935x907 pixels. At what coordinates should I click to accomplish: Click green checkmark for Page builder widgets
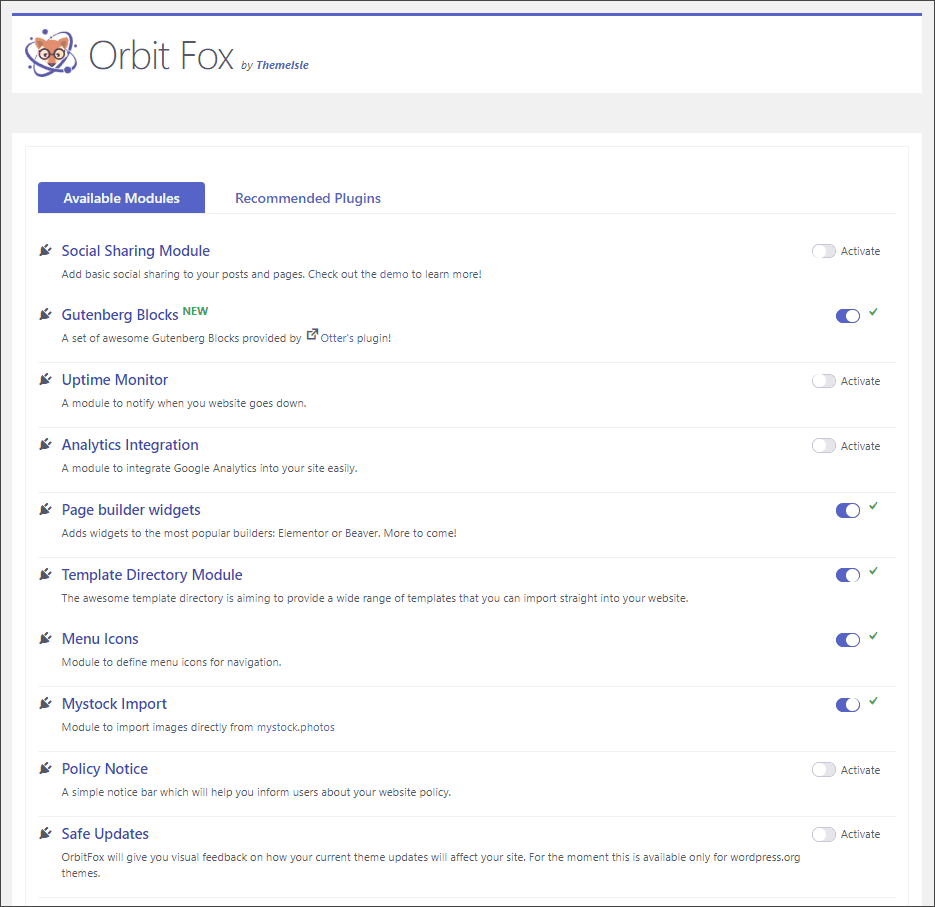click(873, 506)
